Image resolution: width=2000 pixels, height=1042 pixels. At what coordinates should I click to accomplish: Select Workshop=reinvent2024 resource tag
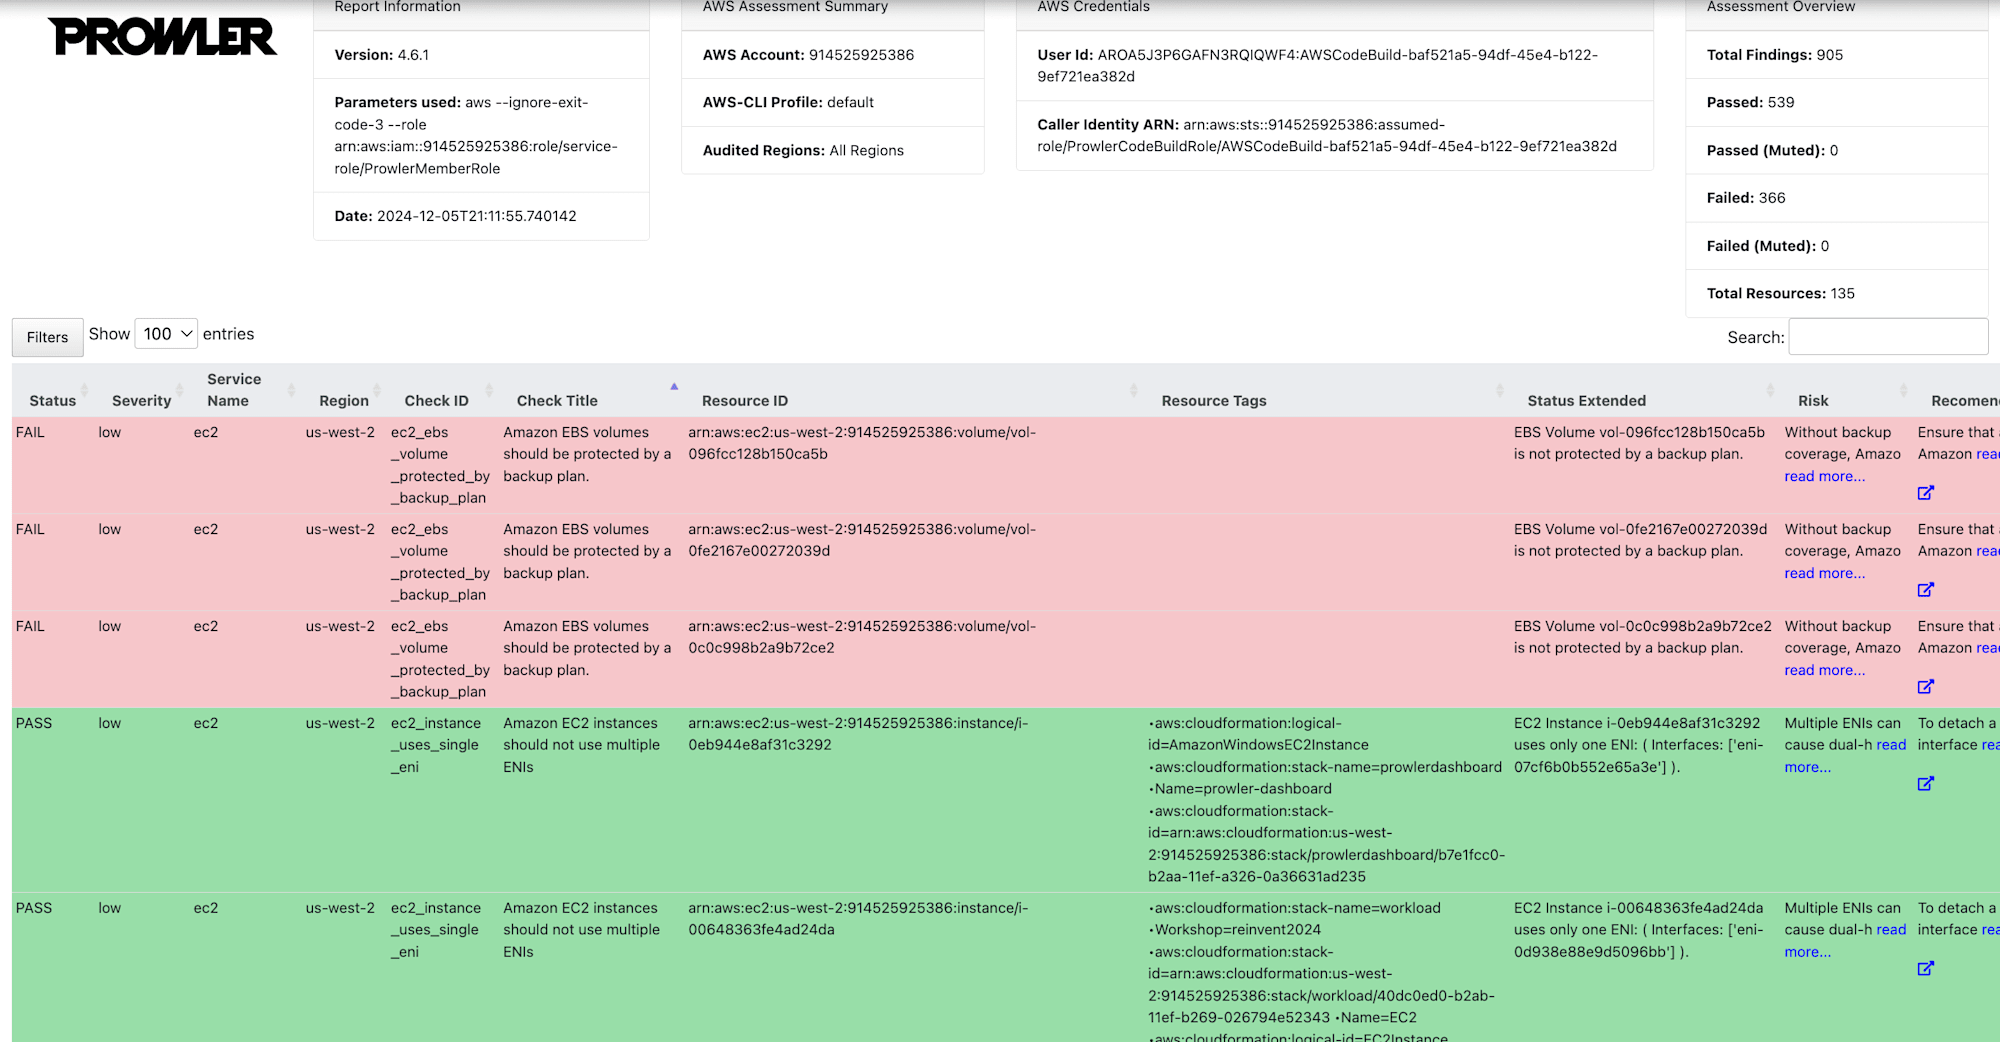coord(1235,930)
